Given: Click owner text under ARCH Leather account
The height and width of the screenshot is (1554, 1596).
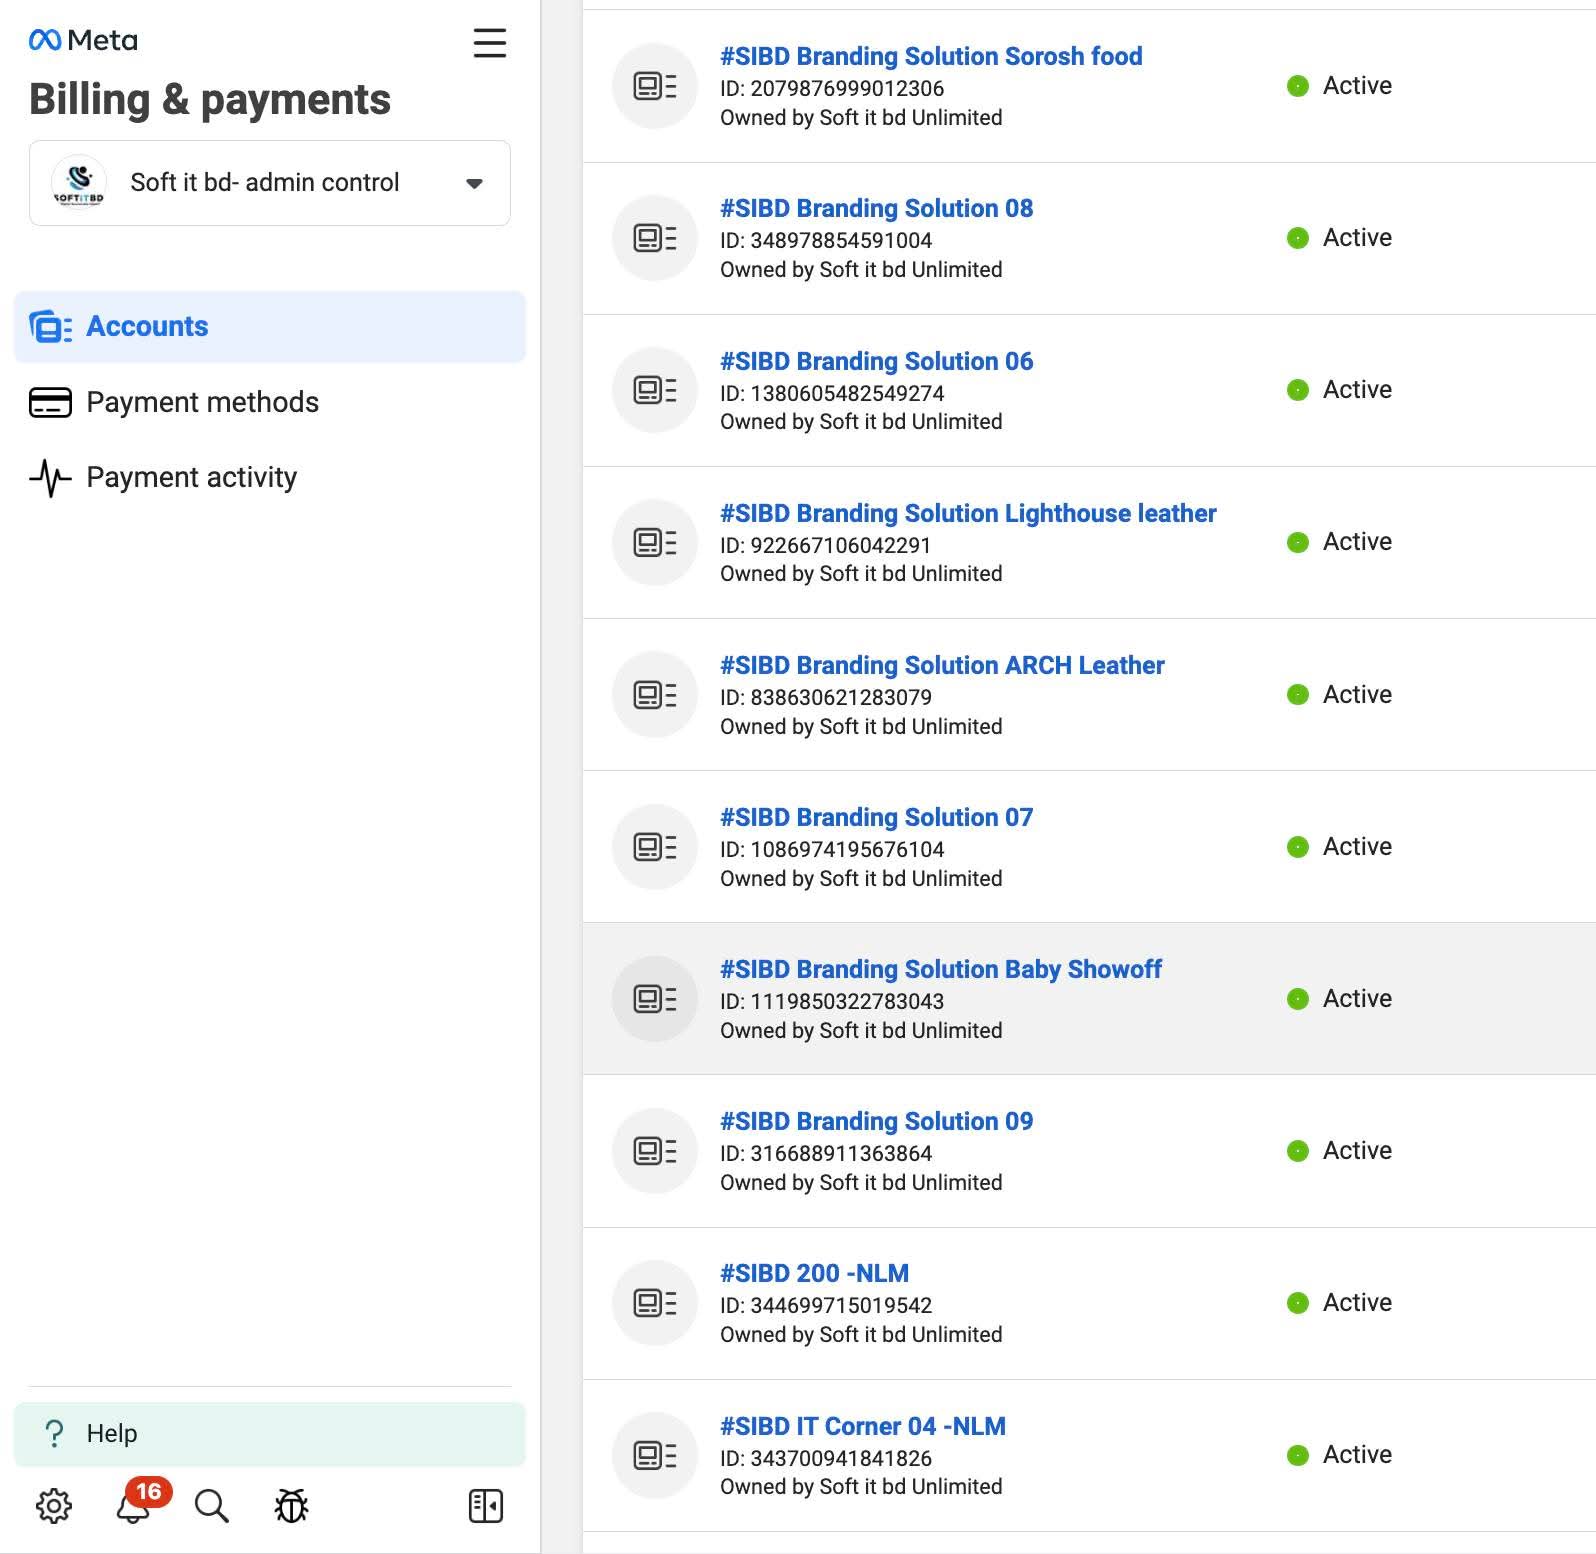Looking at the screenshot, I should click(x=861, y=726).
